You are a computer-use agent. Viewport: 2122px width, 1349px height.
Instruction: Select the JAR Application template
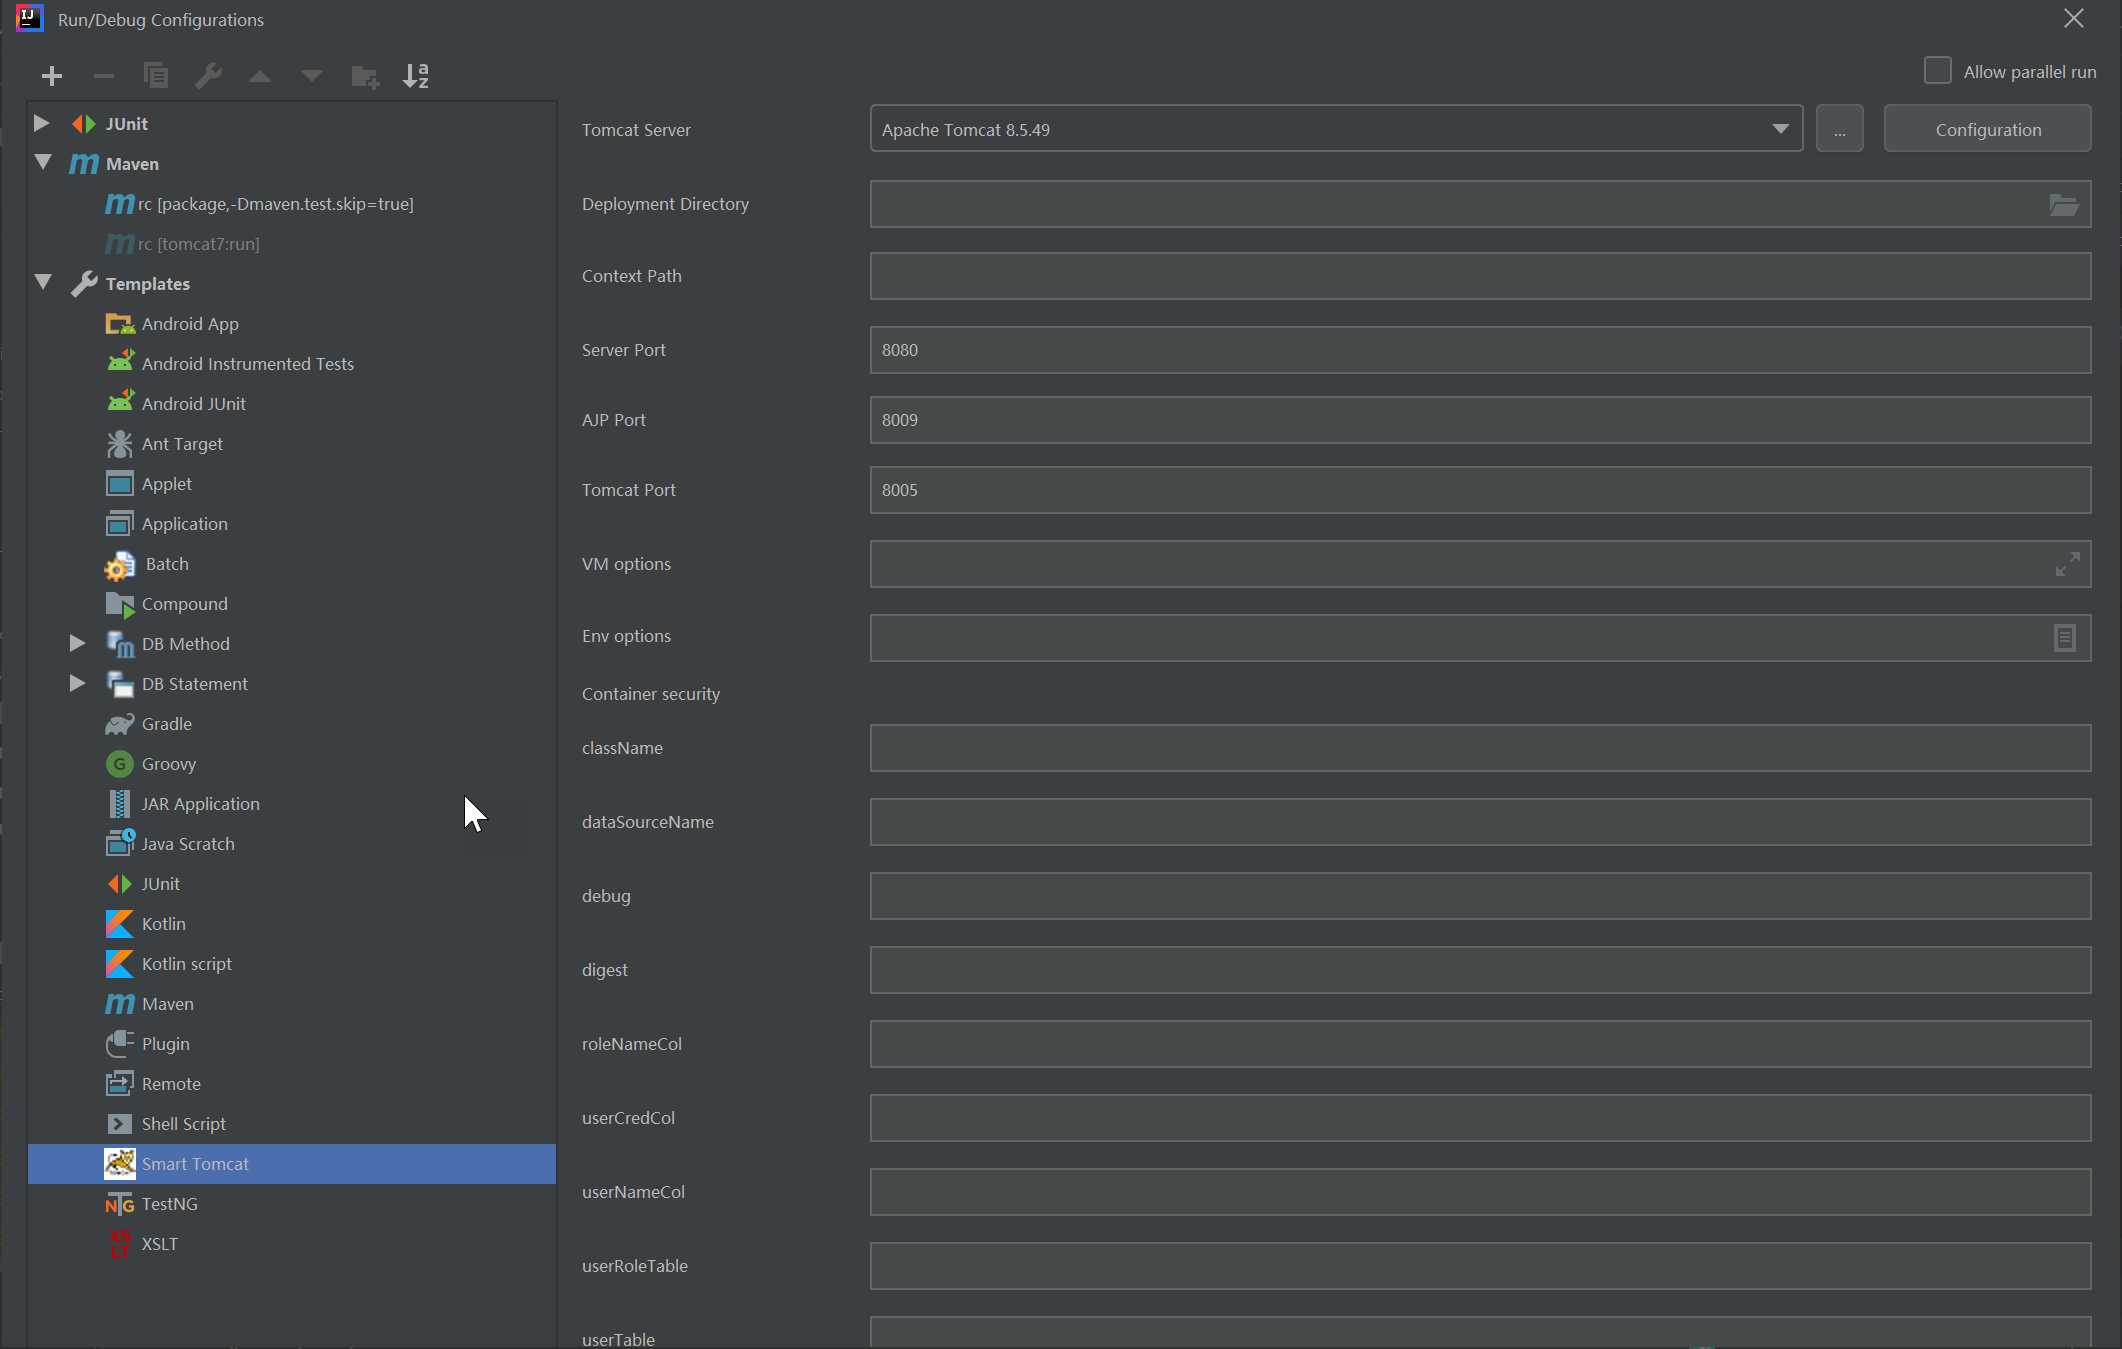pos(200,804)
